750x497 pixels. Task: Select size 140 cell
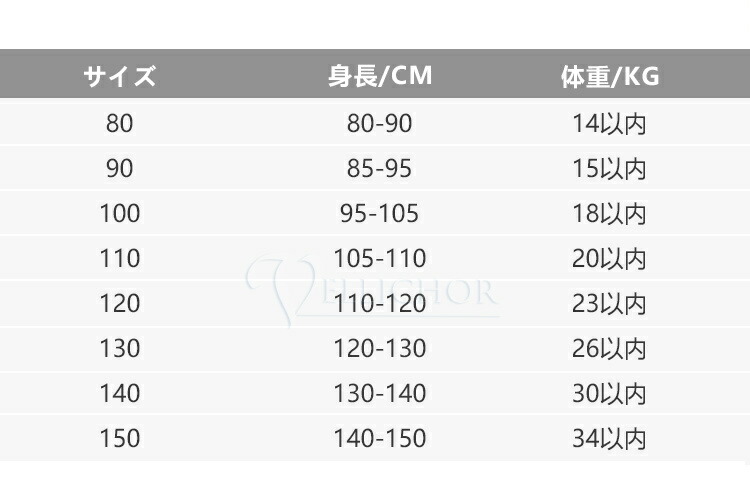click(119, 394)
